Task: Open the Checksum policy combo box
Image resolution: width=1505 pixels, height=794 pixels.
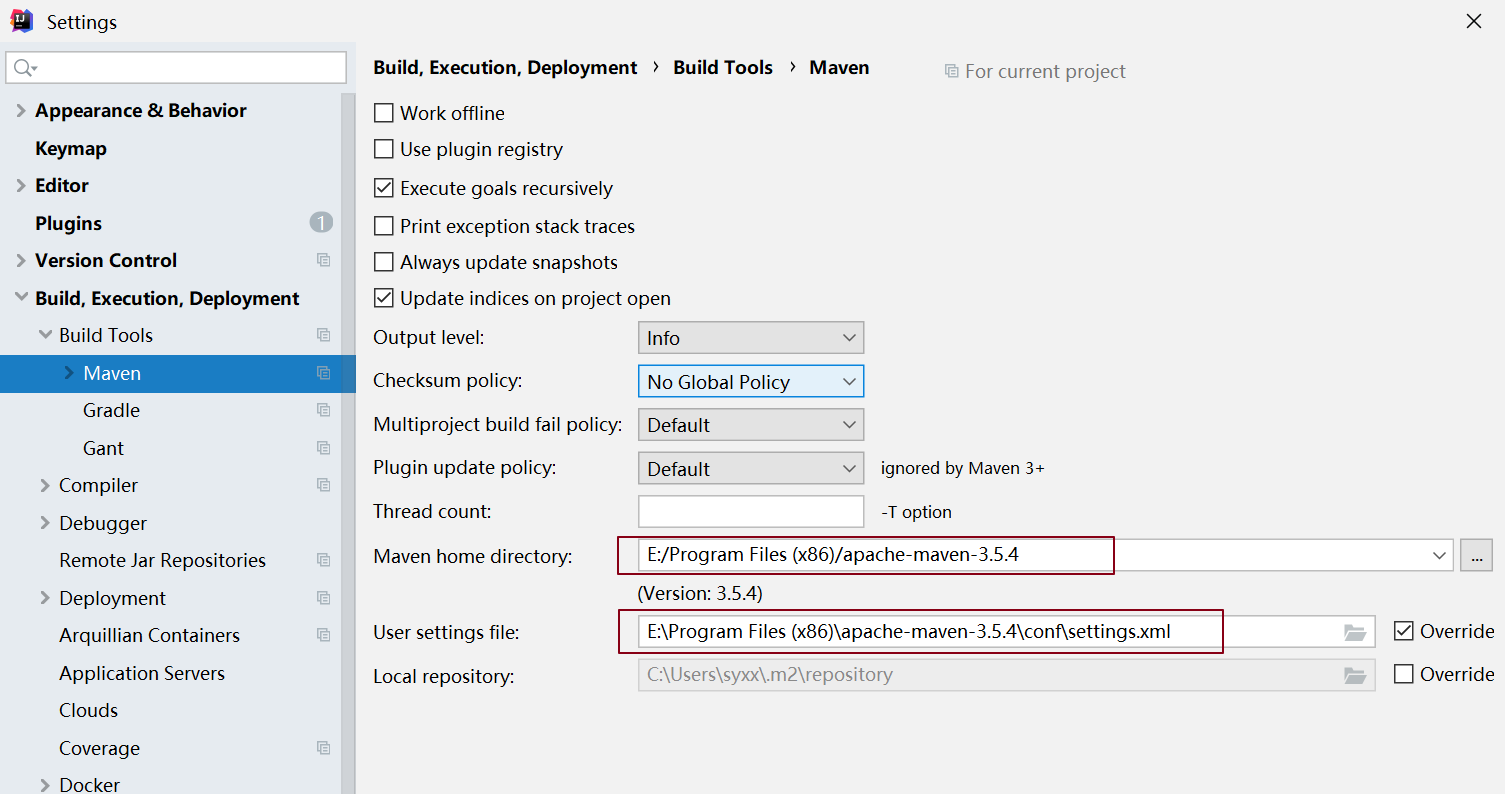Action: coord(751,381)
